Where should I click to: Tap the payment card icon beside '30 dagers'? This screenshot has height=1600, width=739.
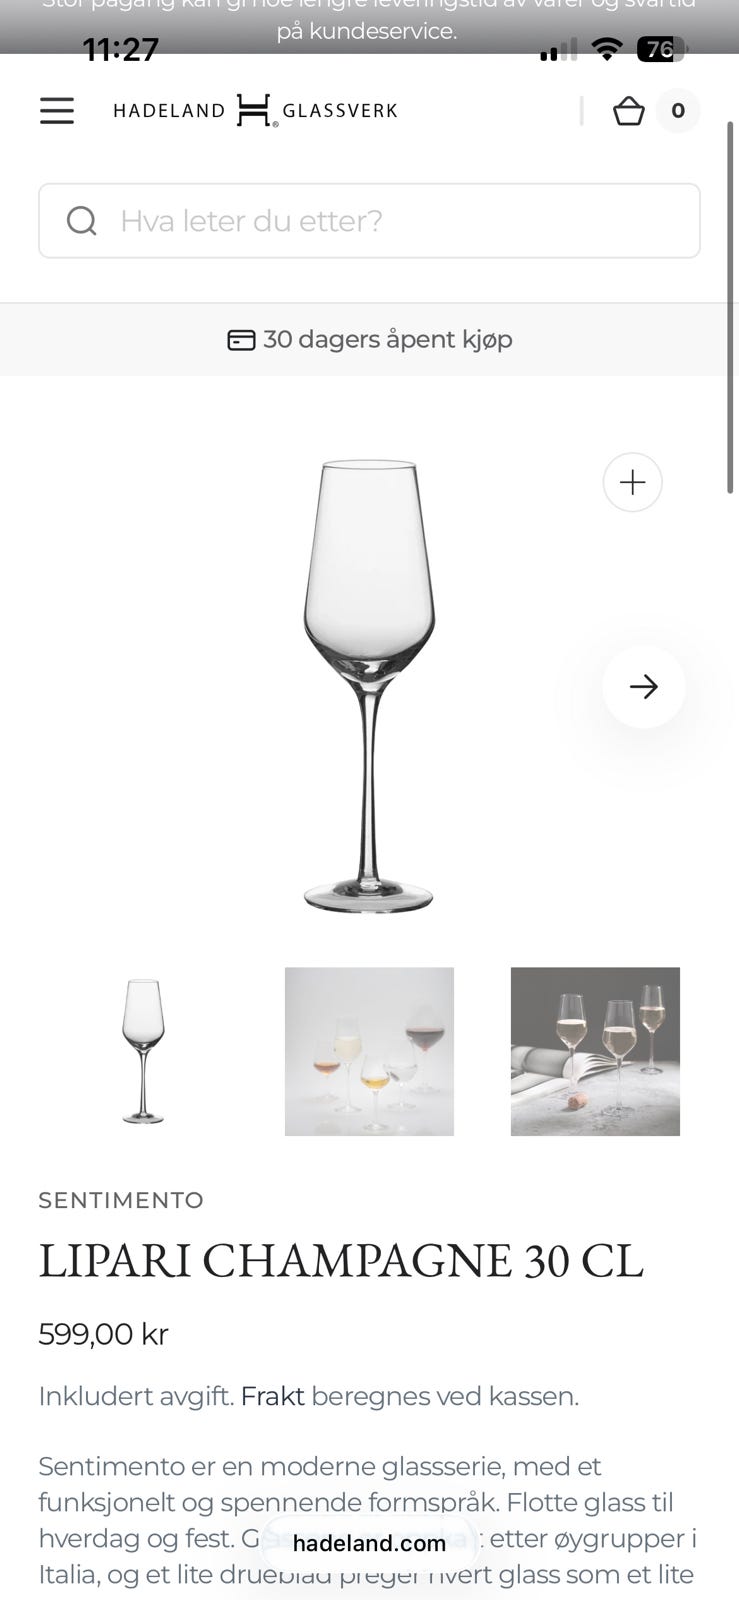(x=241, y=340)
